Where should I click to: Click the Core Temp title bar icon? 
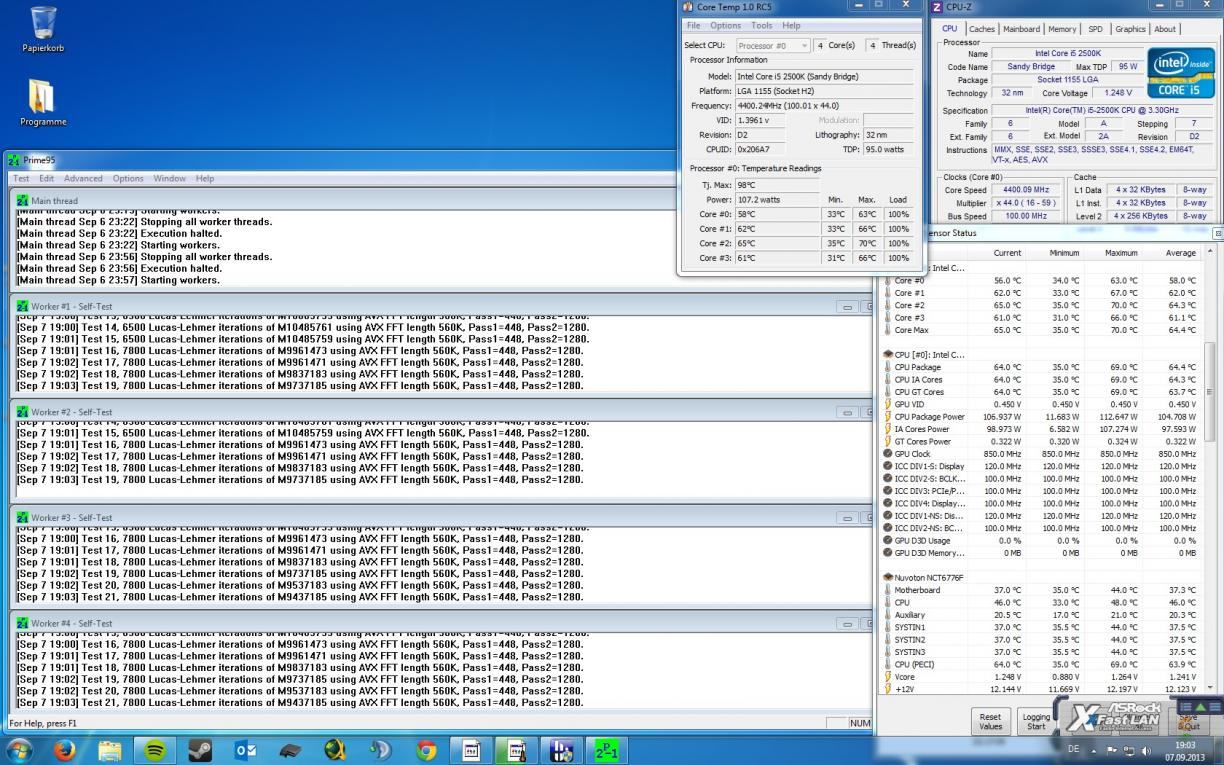pyautogui.click(x=688, y=7)
